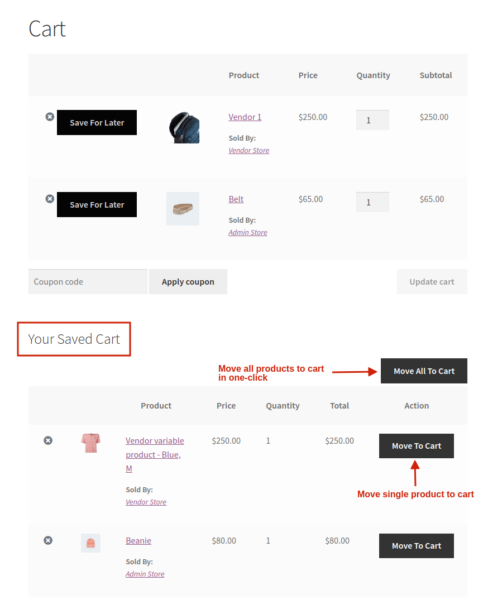Open the pink t-shirt thumbnail
This screenshot has height=600, width=483.
pyautogui.click(x=91, y=443)
